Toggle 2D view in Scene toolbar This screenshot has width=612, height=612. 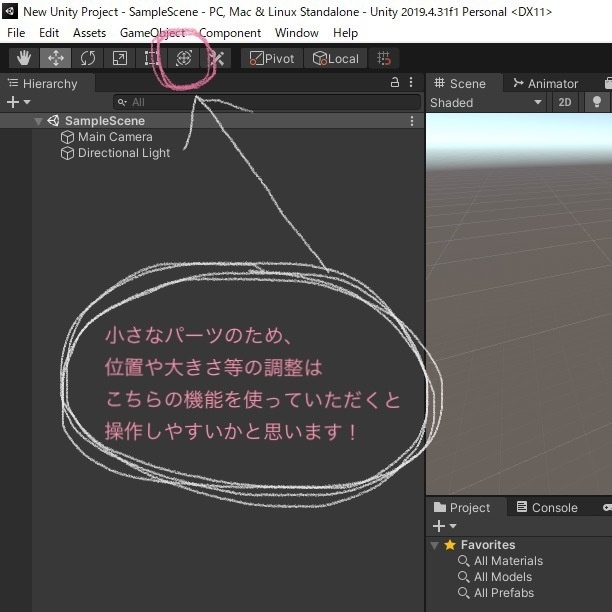coord(565,103)
